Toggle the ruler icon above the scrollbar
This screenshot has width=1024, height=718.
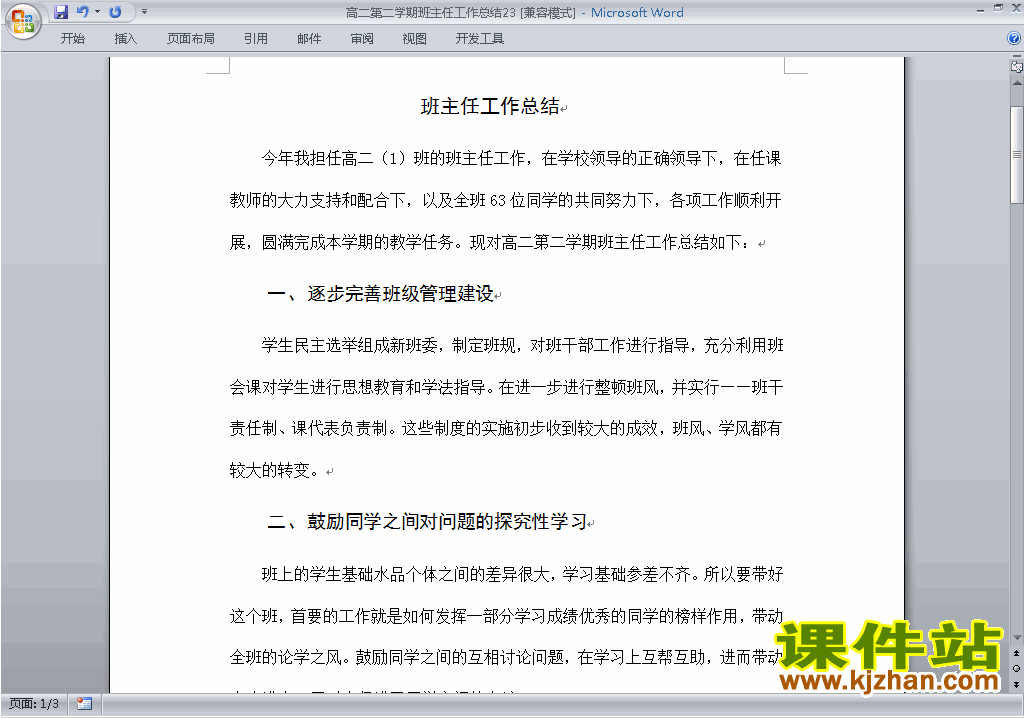coord(1016,66)
